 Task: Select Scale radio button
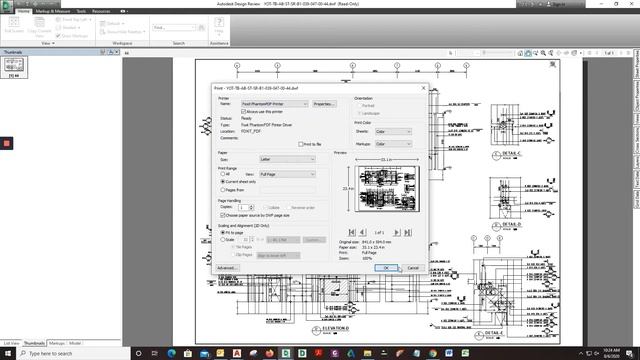tap(223, 240)
